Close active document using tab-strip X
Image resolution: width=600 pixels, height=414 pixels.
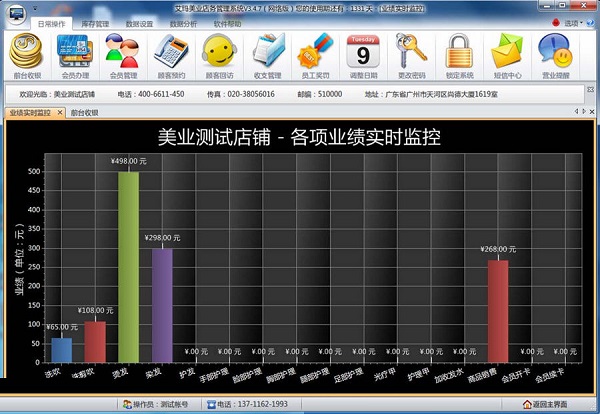[592, 112]
